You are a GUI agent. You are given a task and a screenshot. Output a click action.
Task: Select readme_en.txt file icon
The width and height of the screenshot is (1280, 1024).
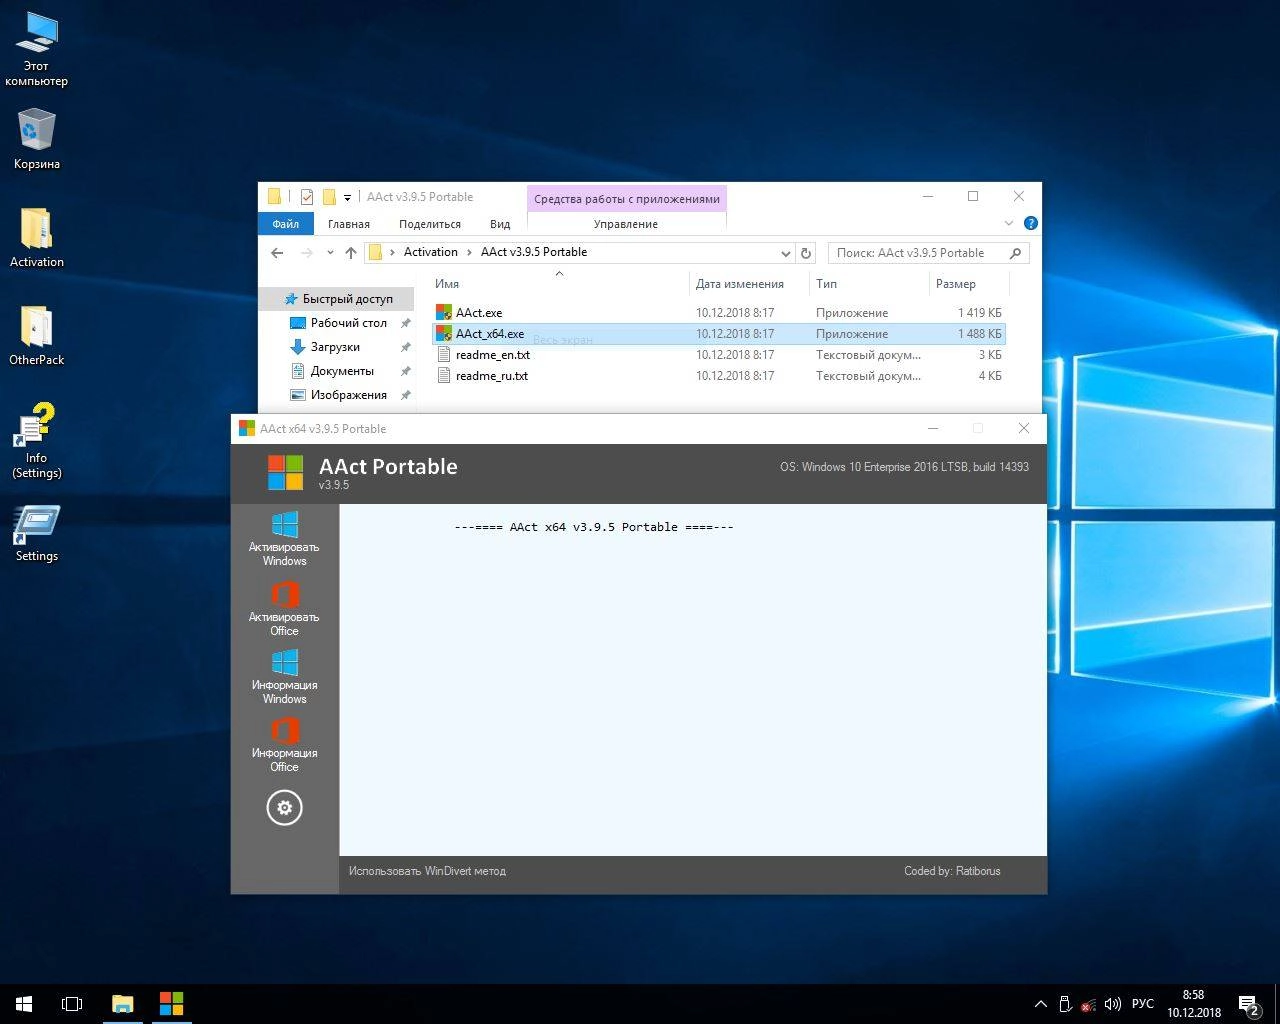(444, 355)
